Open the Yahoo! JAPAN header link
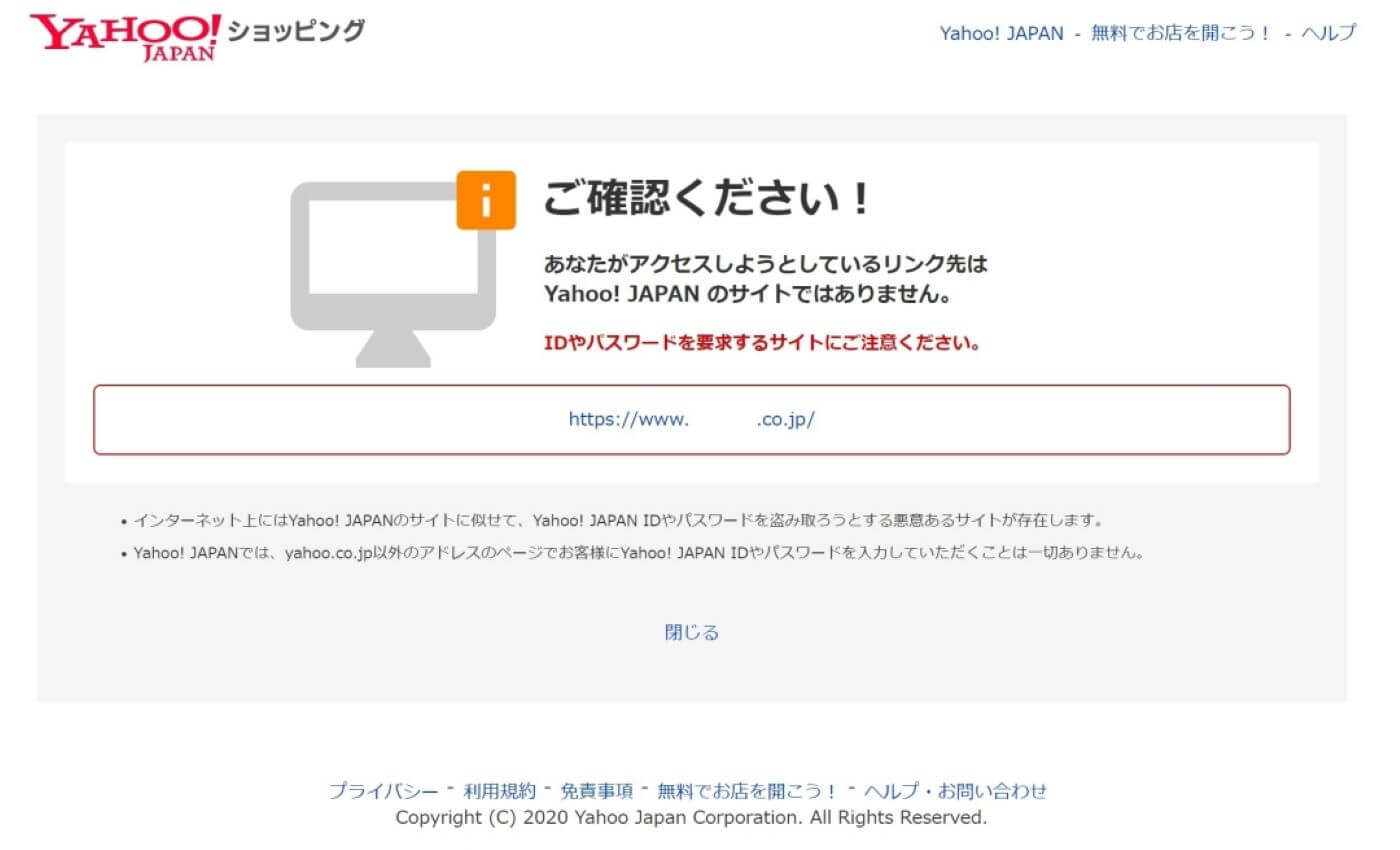Image resolution: width=1400 pixels, height=850 pixels. (1001, 33)
